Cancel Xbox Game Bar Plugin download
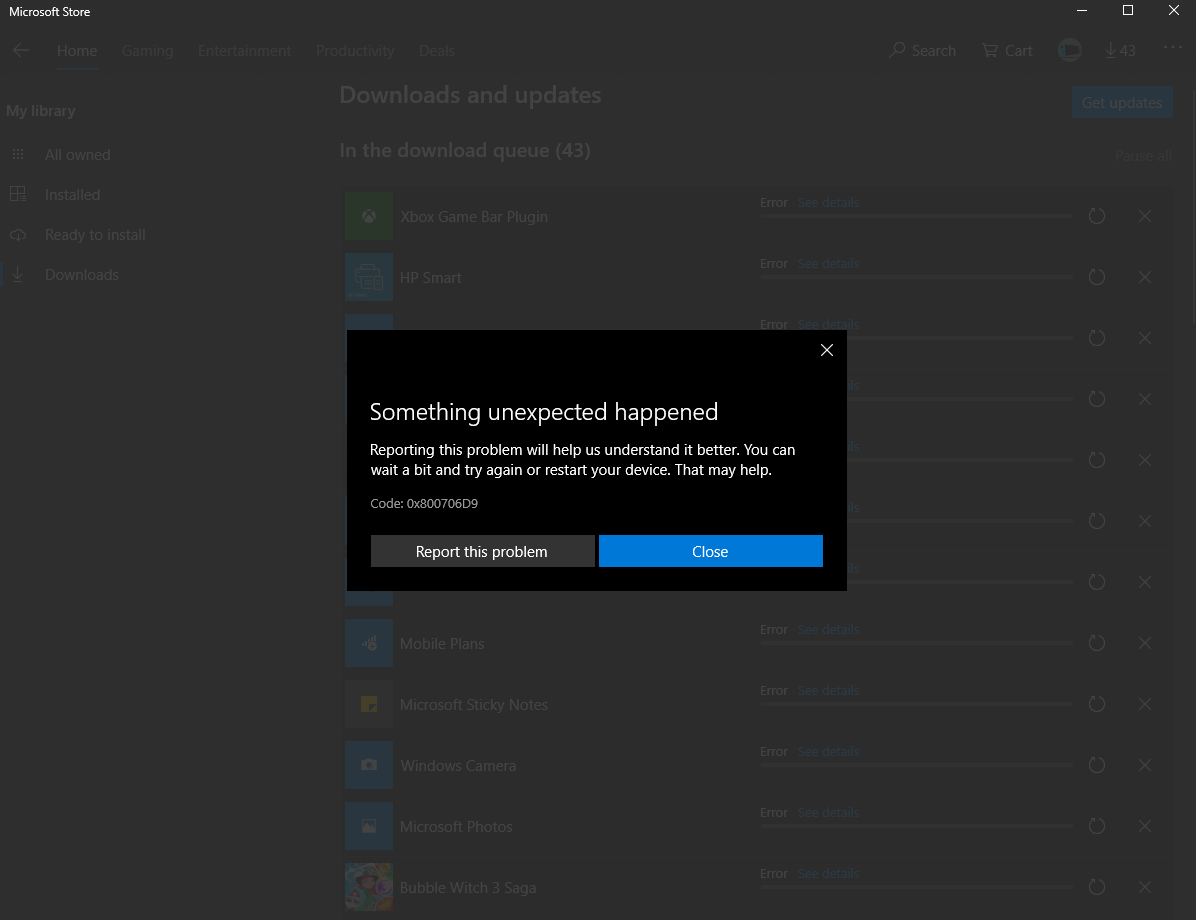Image resolution: width=1196 pixels, height=920 pixels. pos(1145,216)
